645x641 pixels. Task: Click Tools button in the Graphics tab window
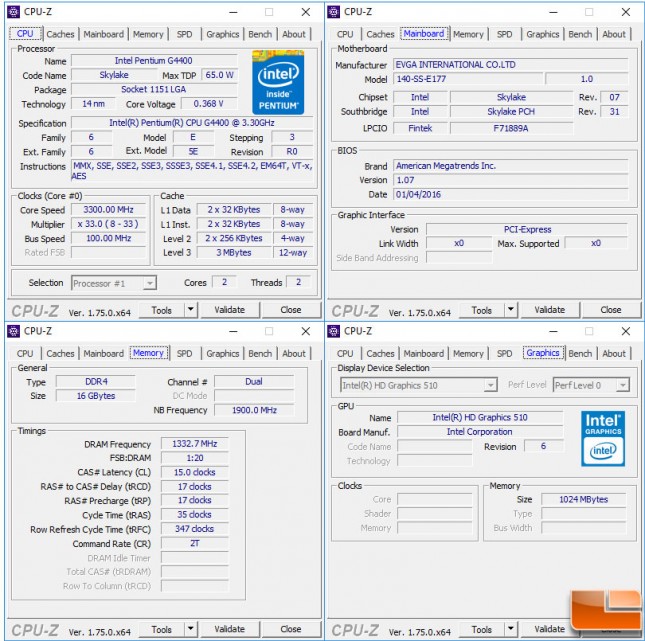click(482, 629)
